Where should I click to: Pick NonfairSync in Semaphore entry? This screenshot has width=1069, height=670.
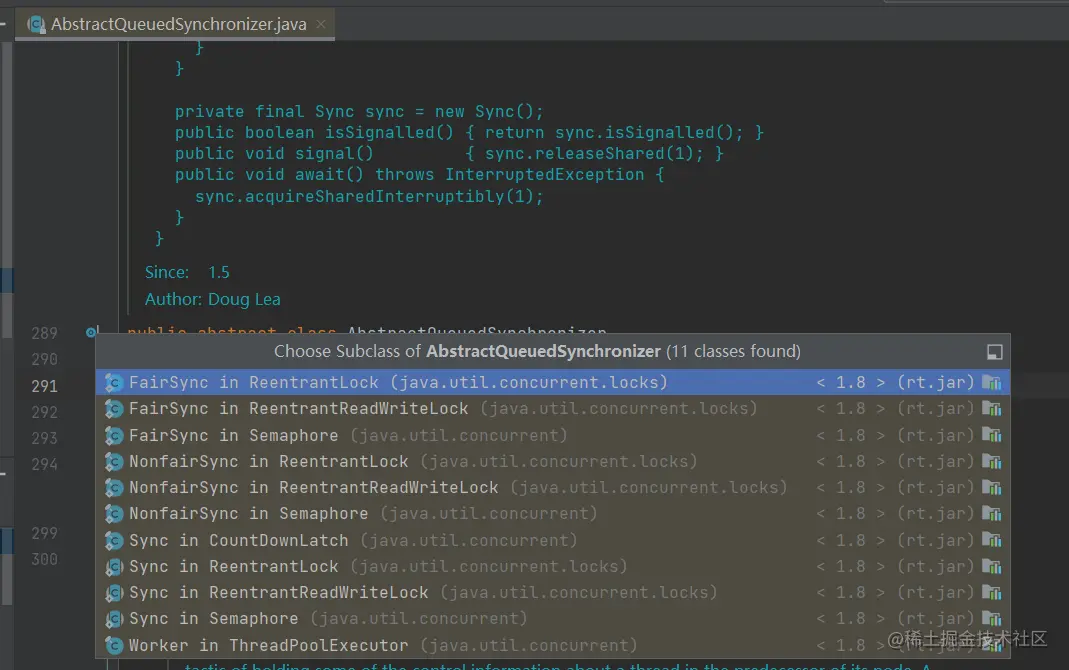(552, 513)
